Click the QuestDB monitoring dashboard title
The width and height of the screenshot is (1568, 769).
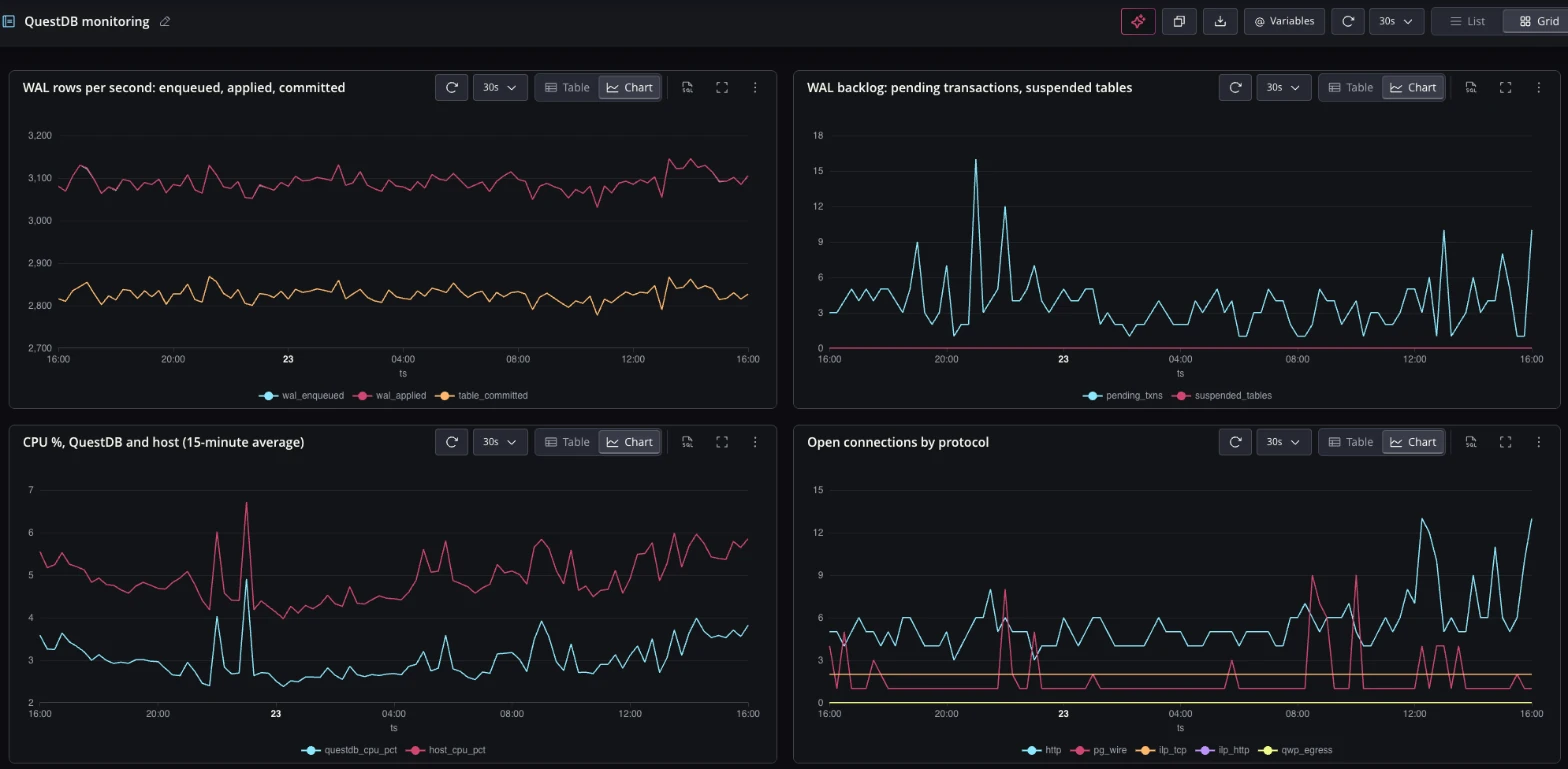click(x=87, y=21)
